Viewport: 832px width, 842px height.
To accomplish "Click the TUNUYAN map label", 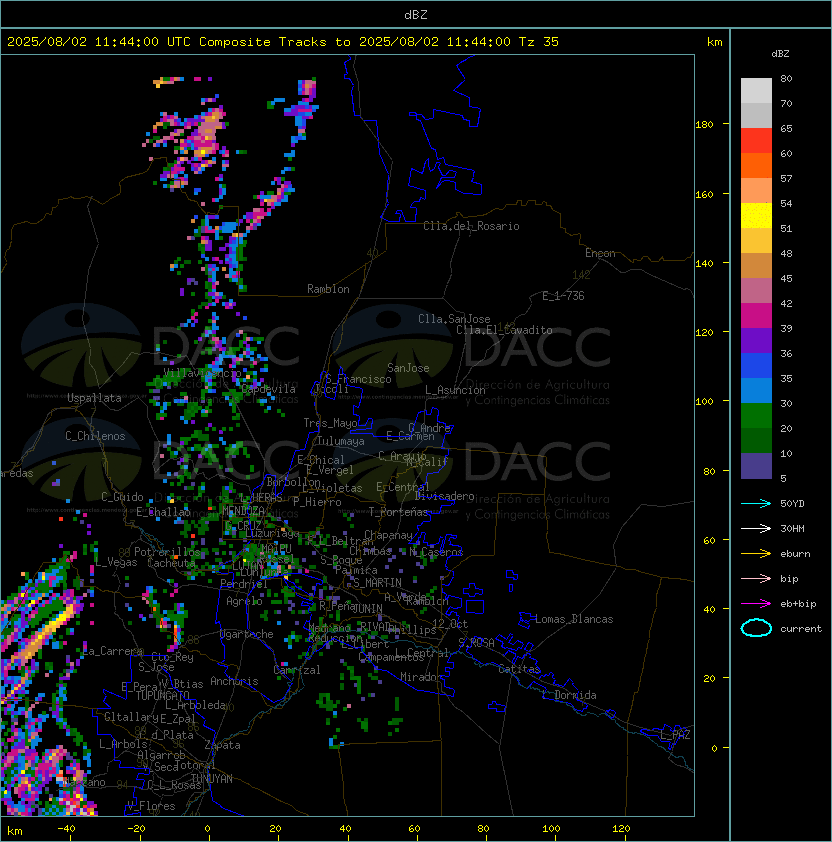I will pos(212,779).
